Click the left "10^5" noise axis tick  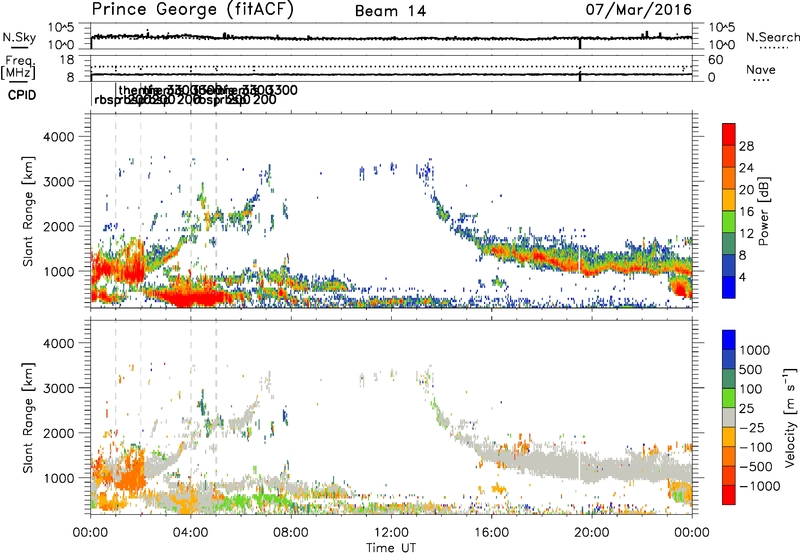pyautogui.click(x=61, y=27)
